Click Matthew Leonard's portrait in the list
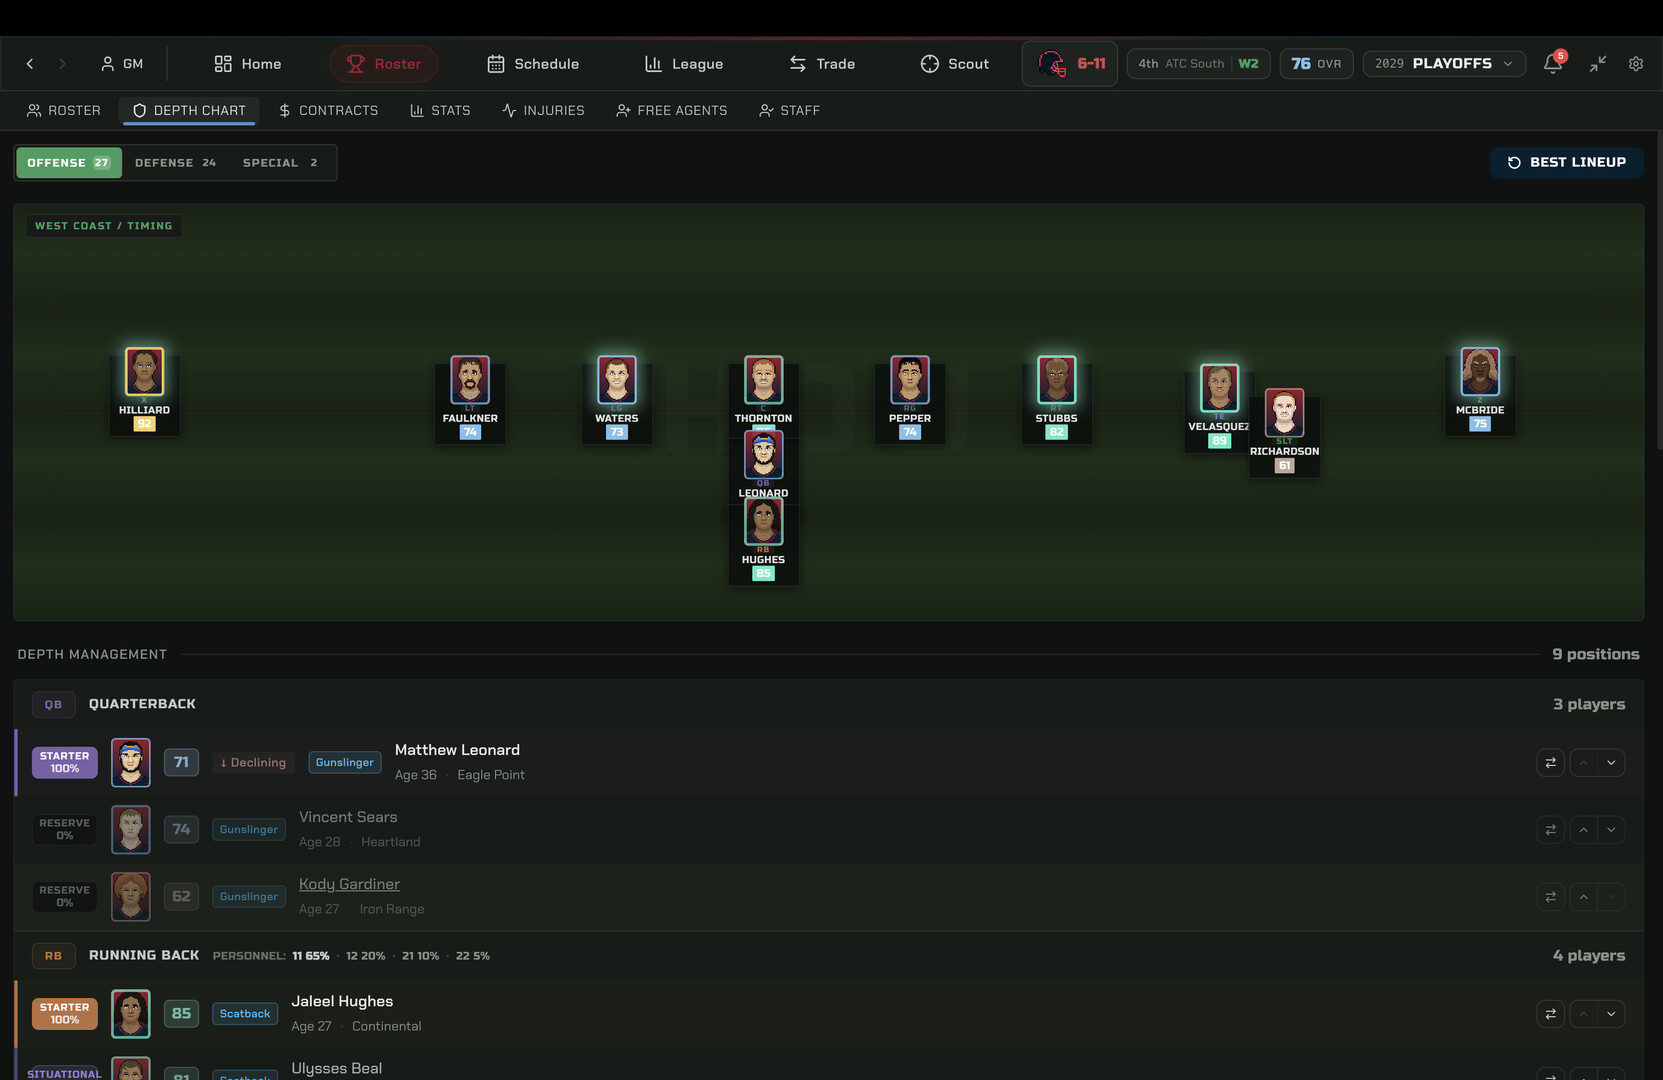The height and width of the screenshot is (1080, 1663). 131,763
